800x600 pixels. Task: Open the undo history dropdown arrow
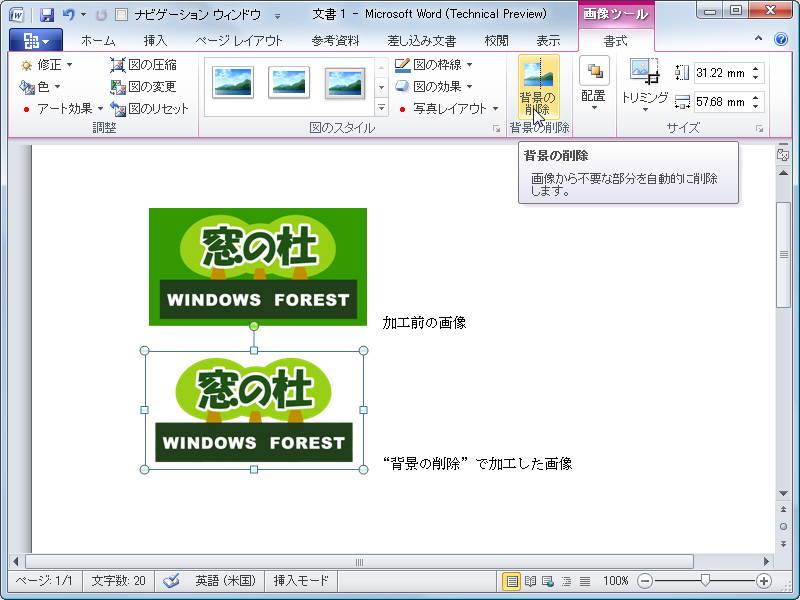[83, 15]
